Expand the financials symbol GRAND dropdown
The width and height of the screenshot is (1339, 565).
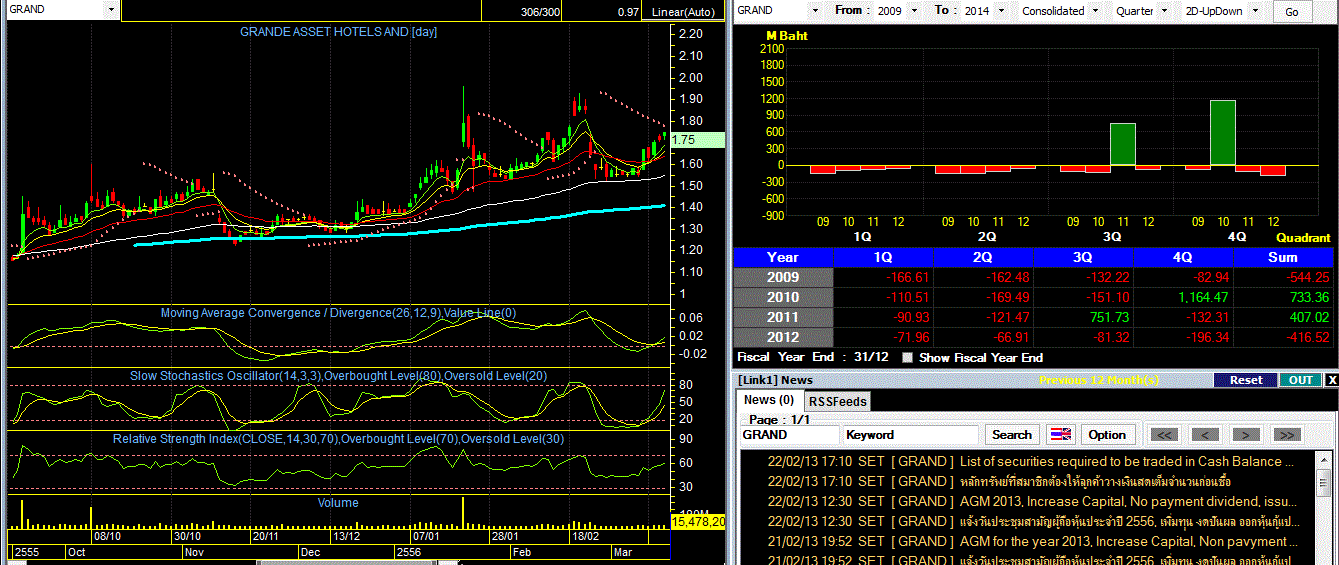pyautogui.click(x=815, y=10)
